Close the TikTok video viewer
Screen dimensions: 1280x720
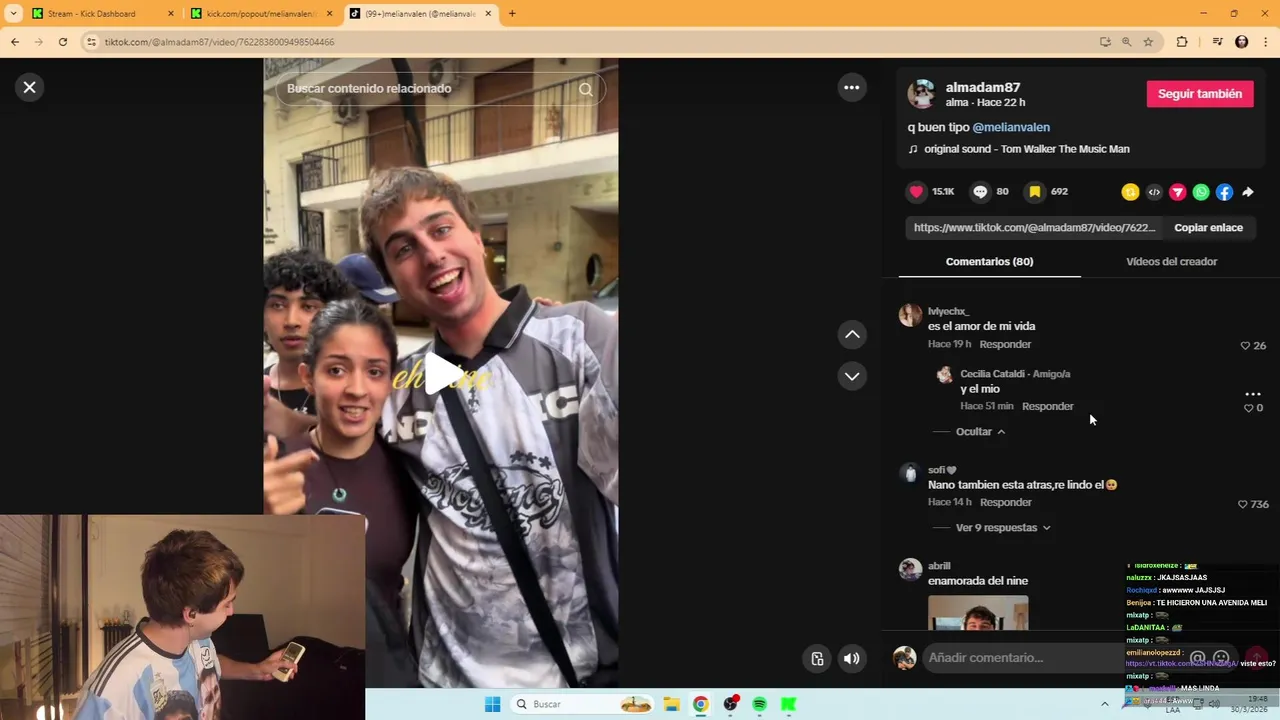[29, 87]
